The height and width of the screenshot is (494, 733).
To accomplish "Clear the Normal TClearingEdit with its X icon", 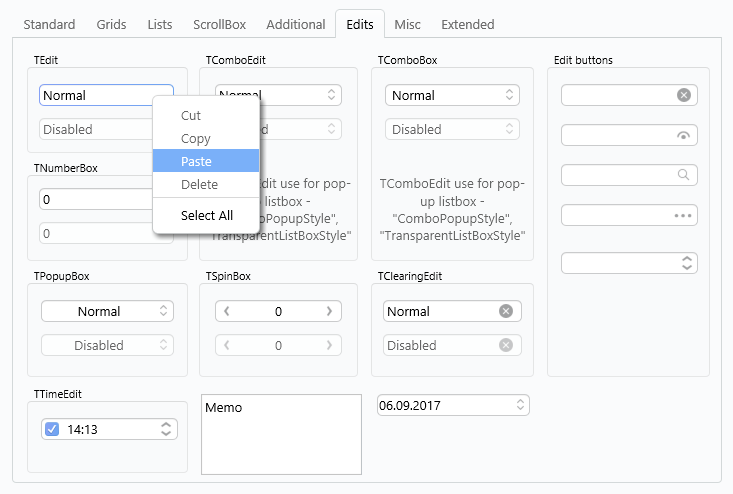I will click(506, 311).
